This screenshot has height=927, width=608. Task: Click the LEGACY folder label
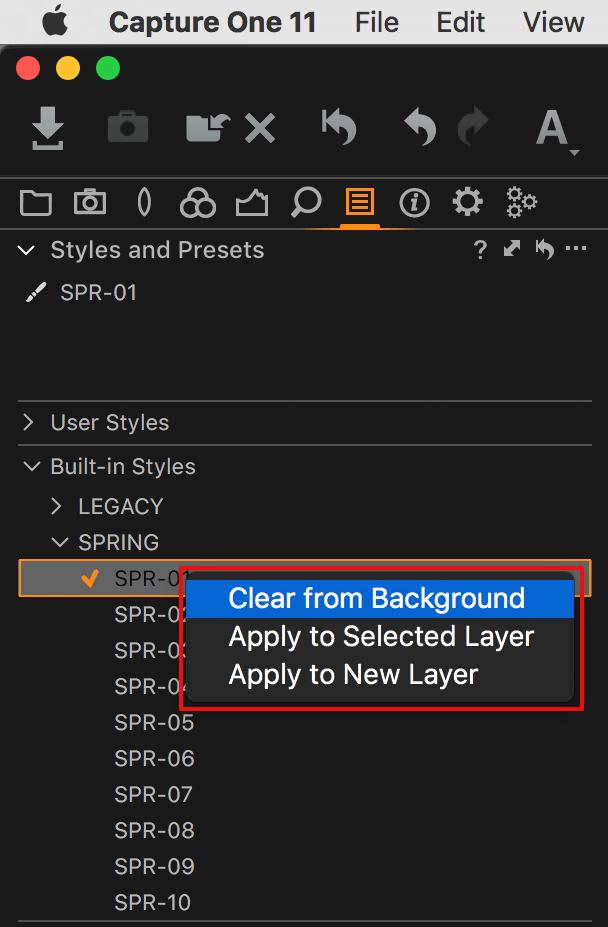121,507
